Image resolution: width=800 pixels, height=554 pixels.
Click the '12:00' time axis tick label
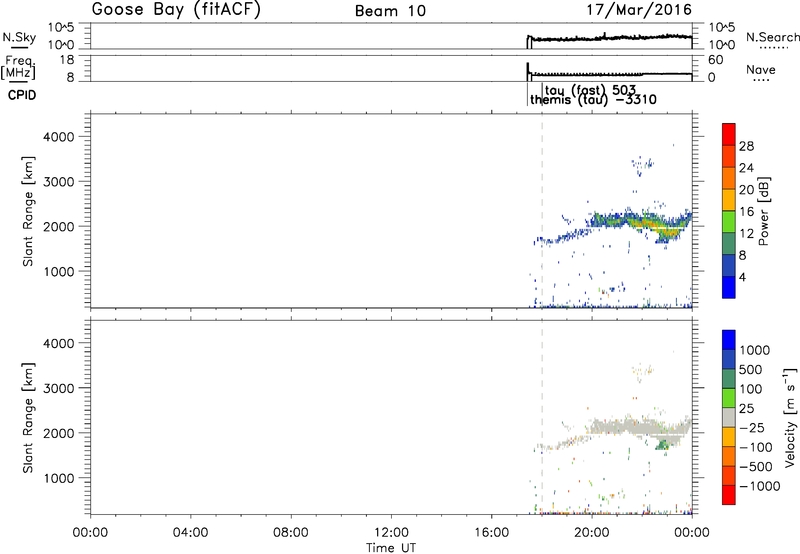click(391, 533)
